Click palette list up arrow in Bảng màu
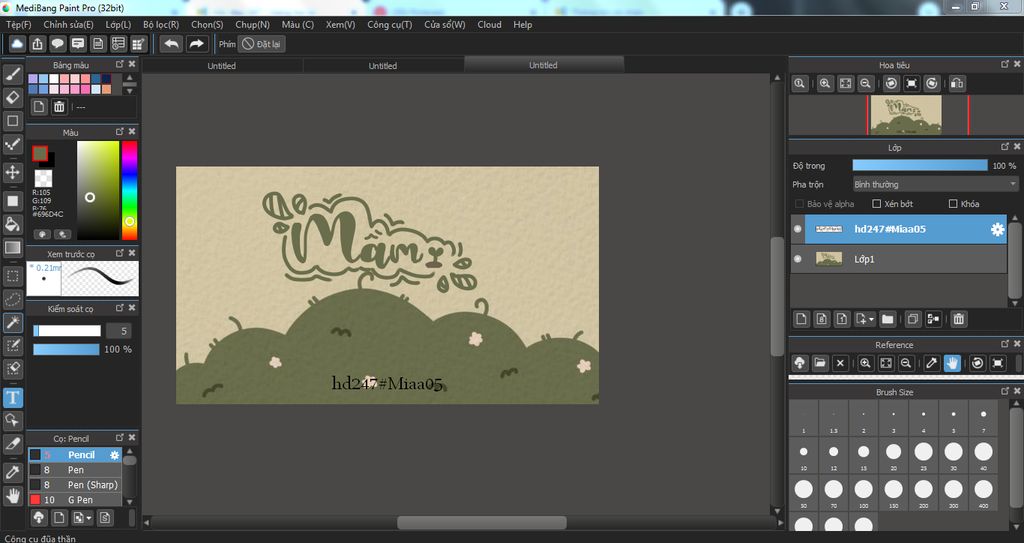The height and width of the screenshot is (543, 1024). point(129,77)
